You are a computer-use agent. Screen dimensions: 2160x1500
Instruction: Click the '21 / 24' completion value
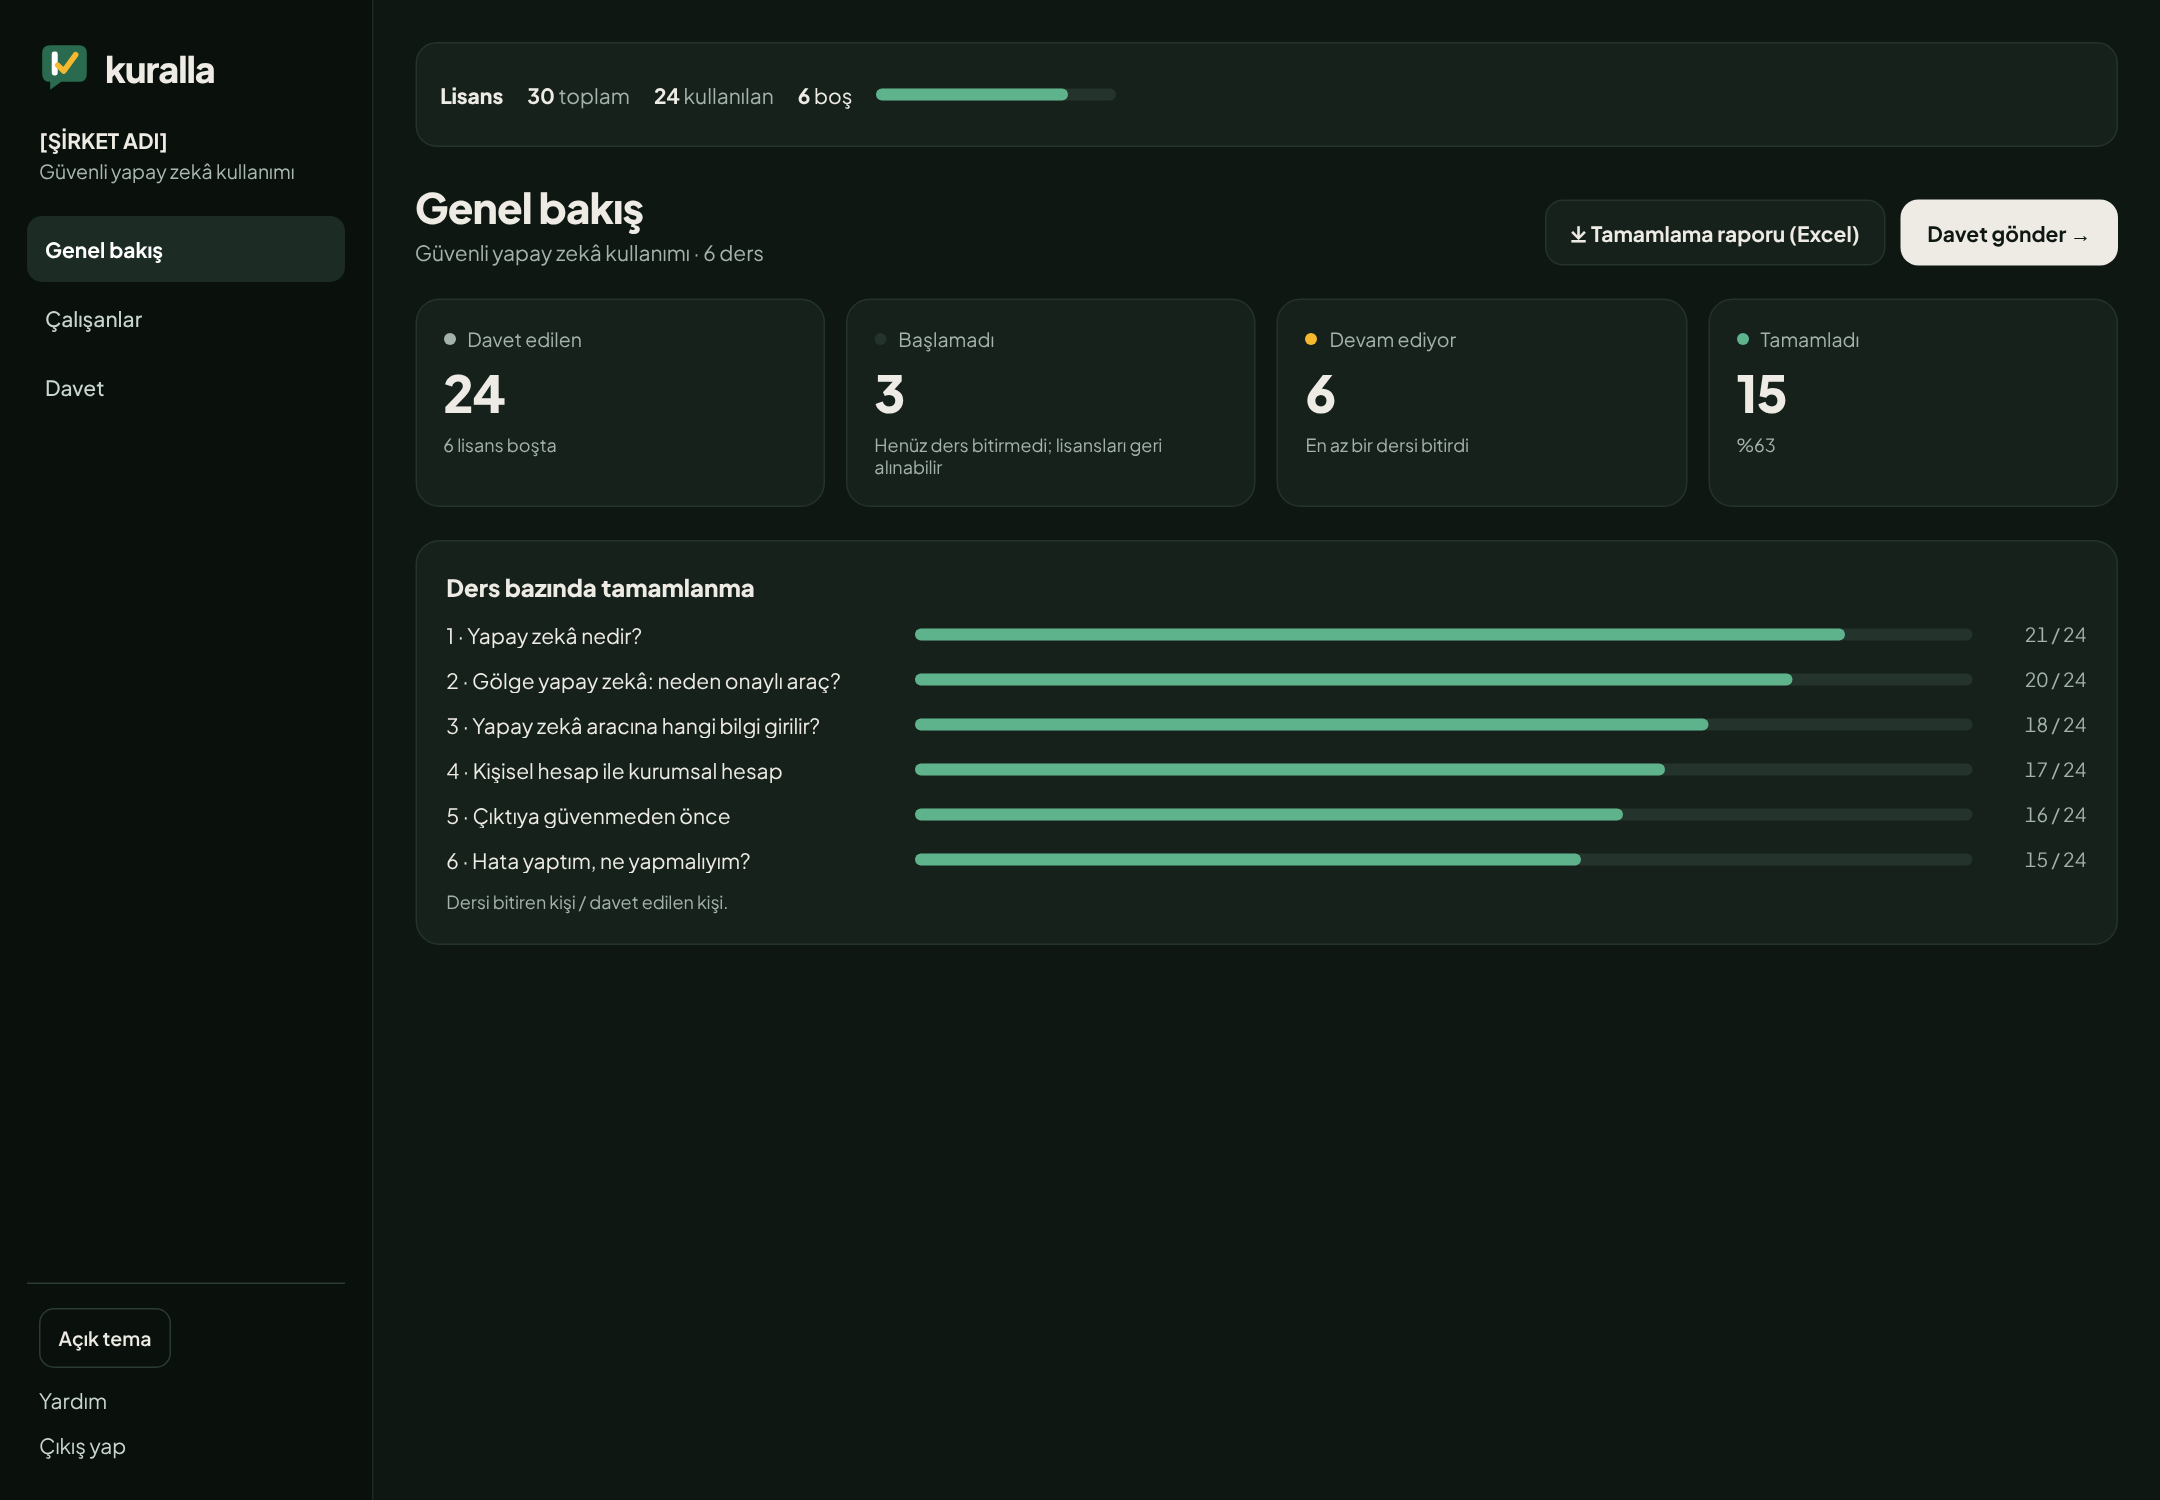pos(2055,635)
